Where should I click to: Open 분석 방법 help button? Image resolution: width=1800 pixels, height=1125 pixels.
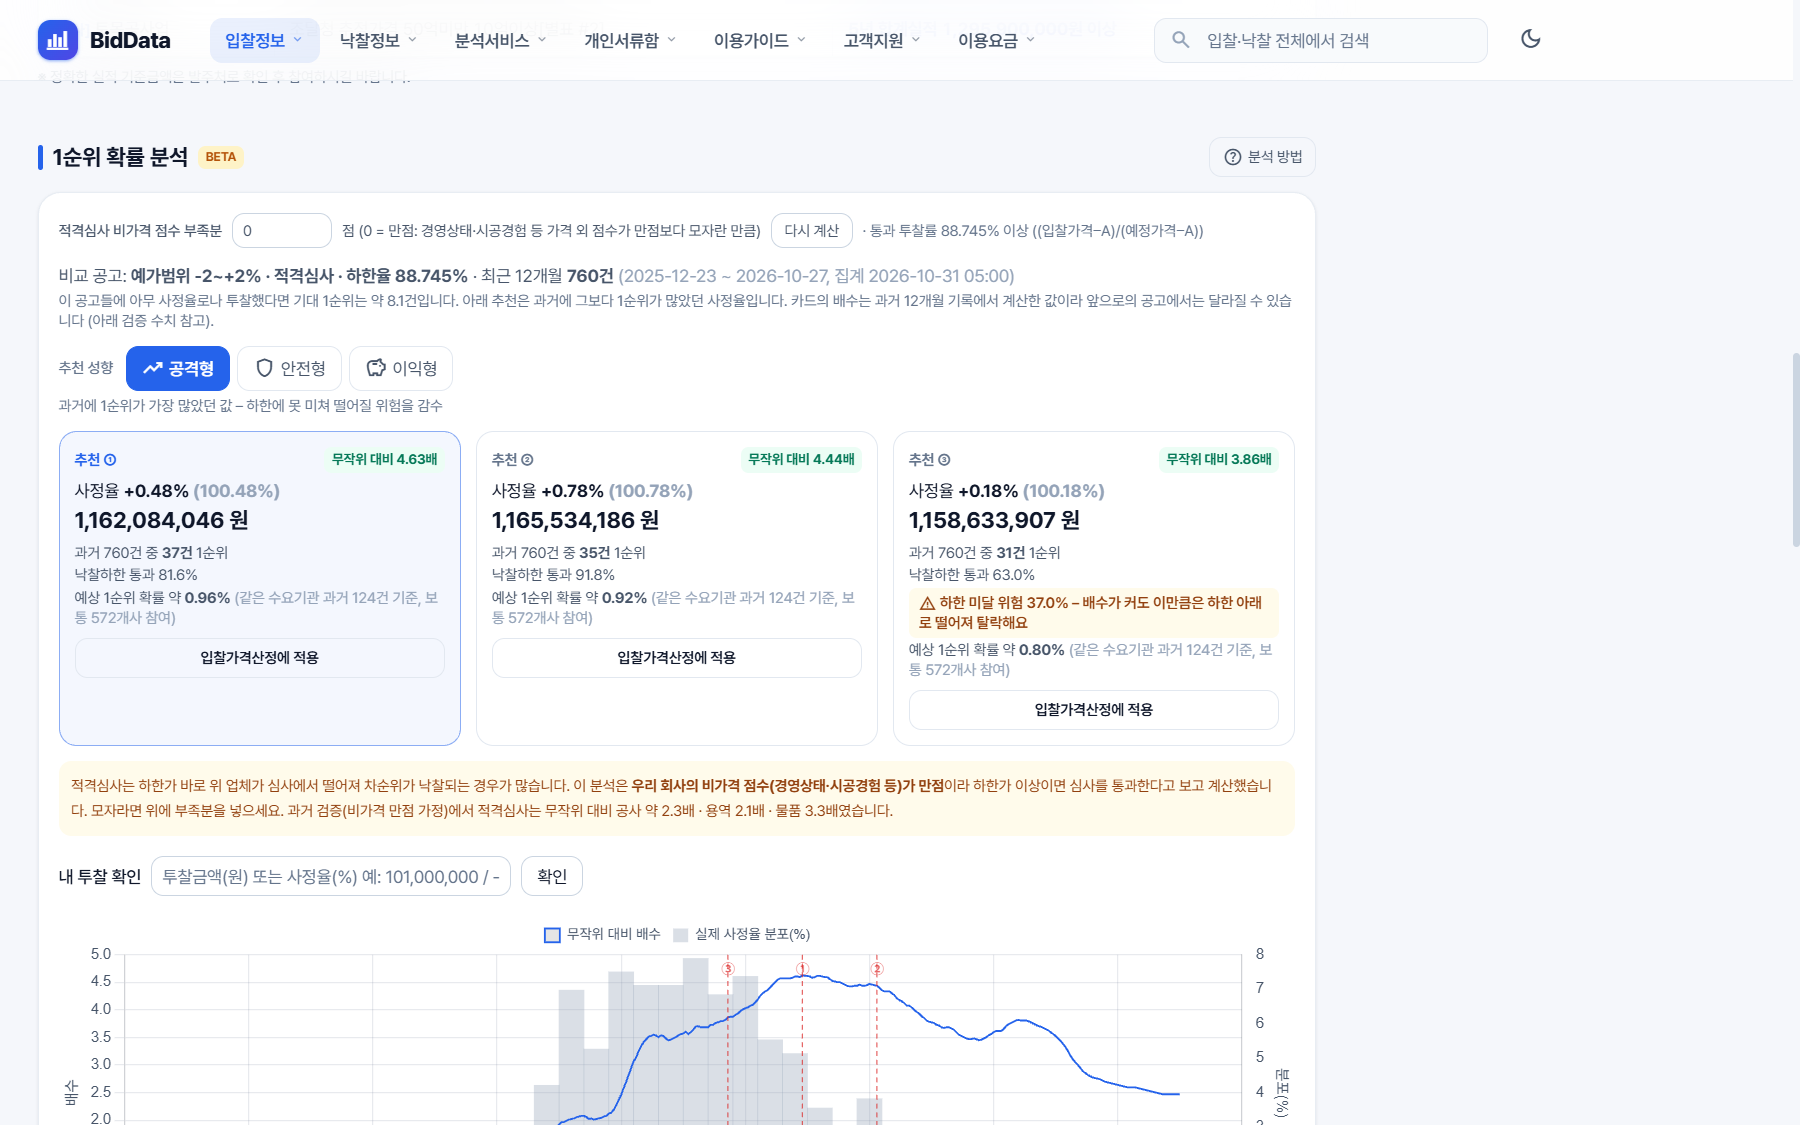point(1262,157)
